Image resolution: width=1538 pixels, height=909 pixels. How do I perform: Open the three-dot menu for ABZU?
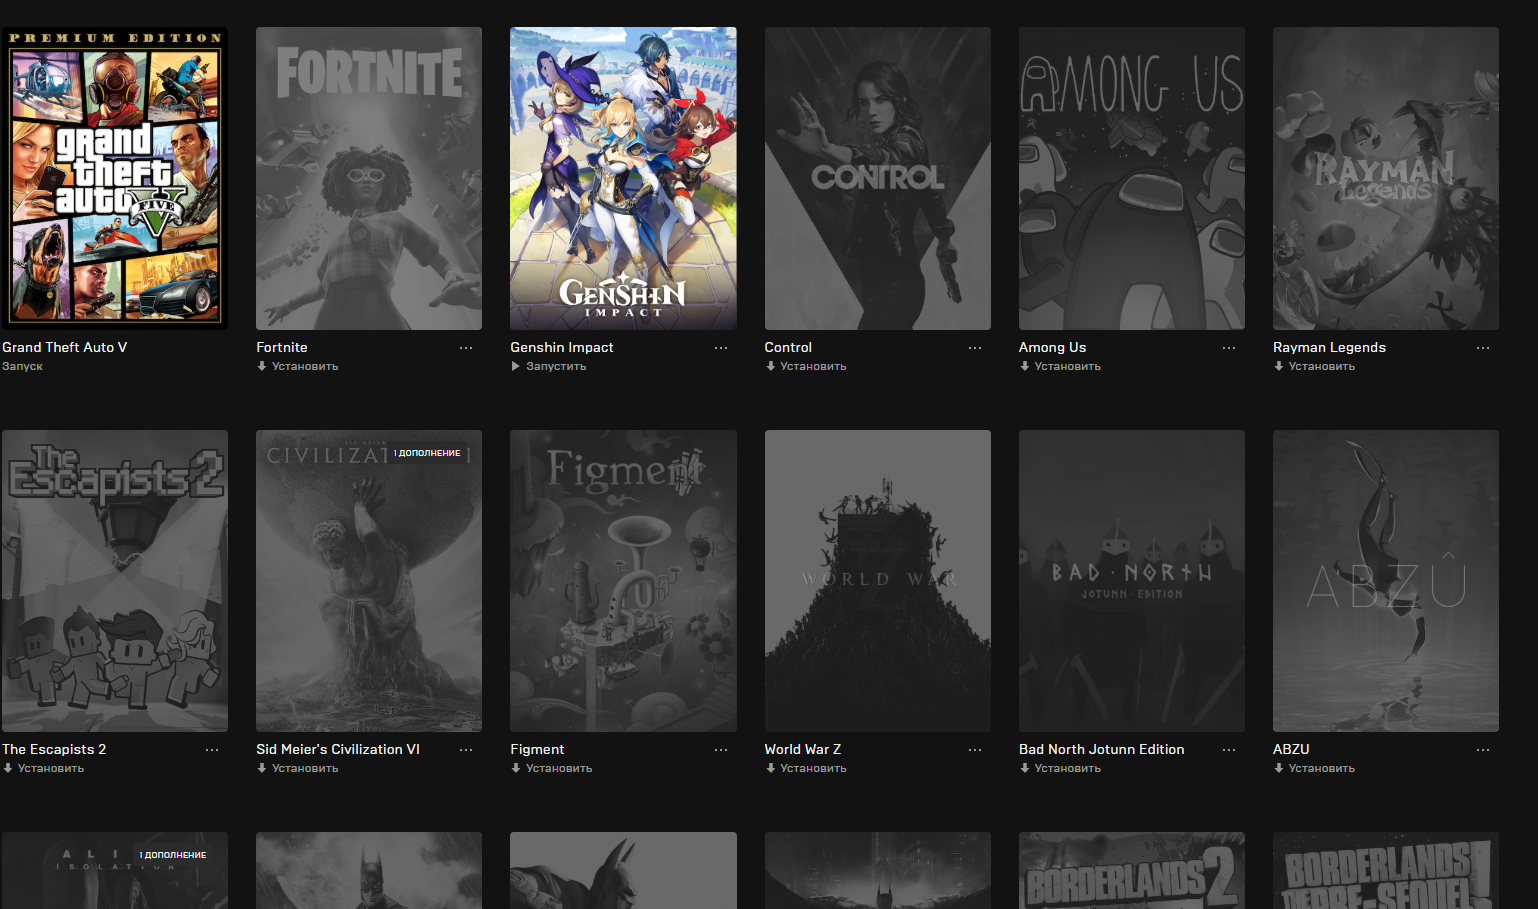(x=1483, y=750)
